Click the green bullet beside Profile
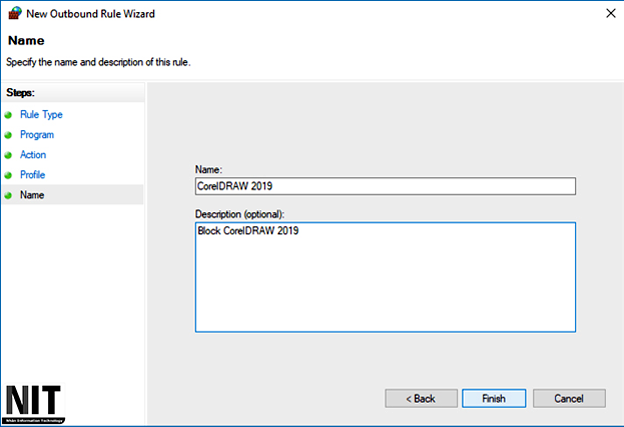This screenshot has height=427, width=624. pyautogui.click(x=8, y=175)
